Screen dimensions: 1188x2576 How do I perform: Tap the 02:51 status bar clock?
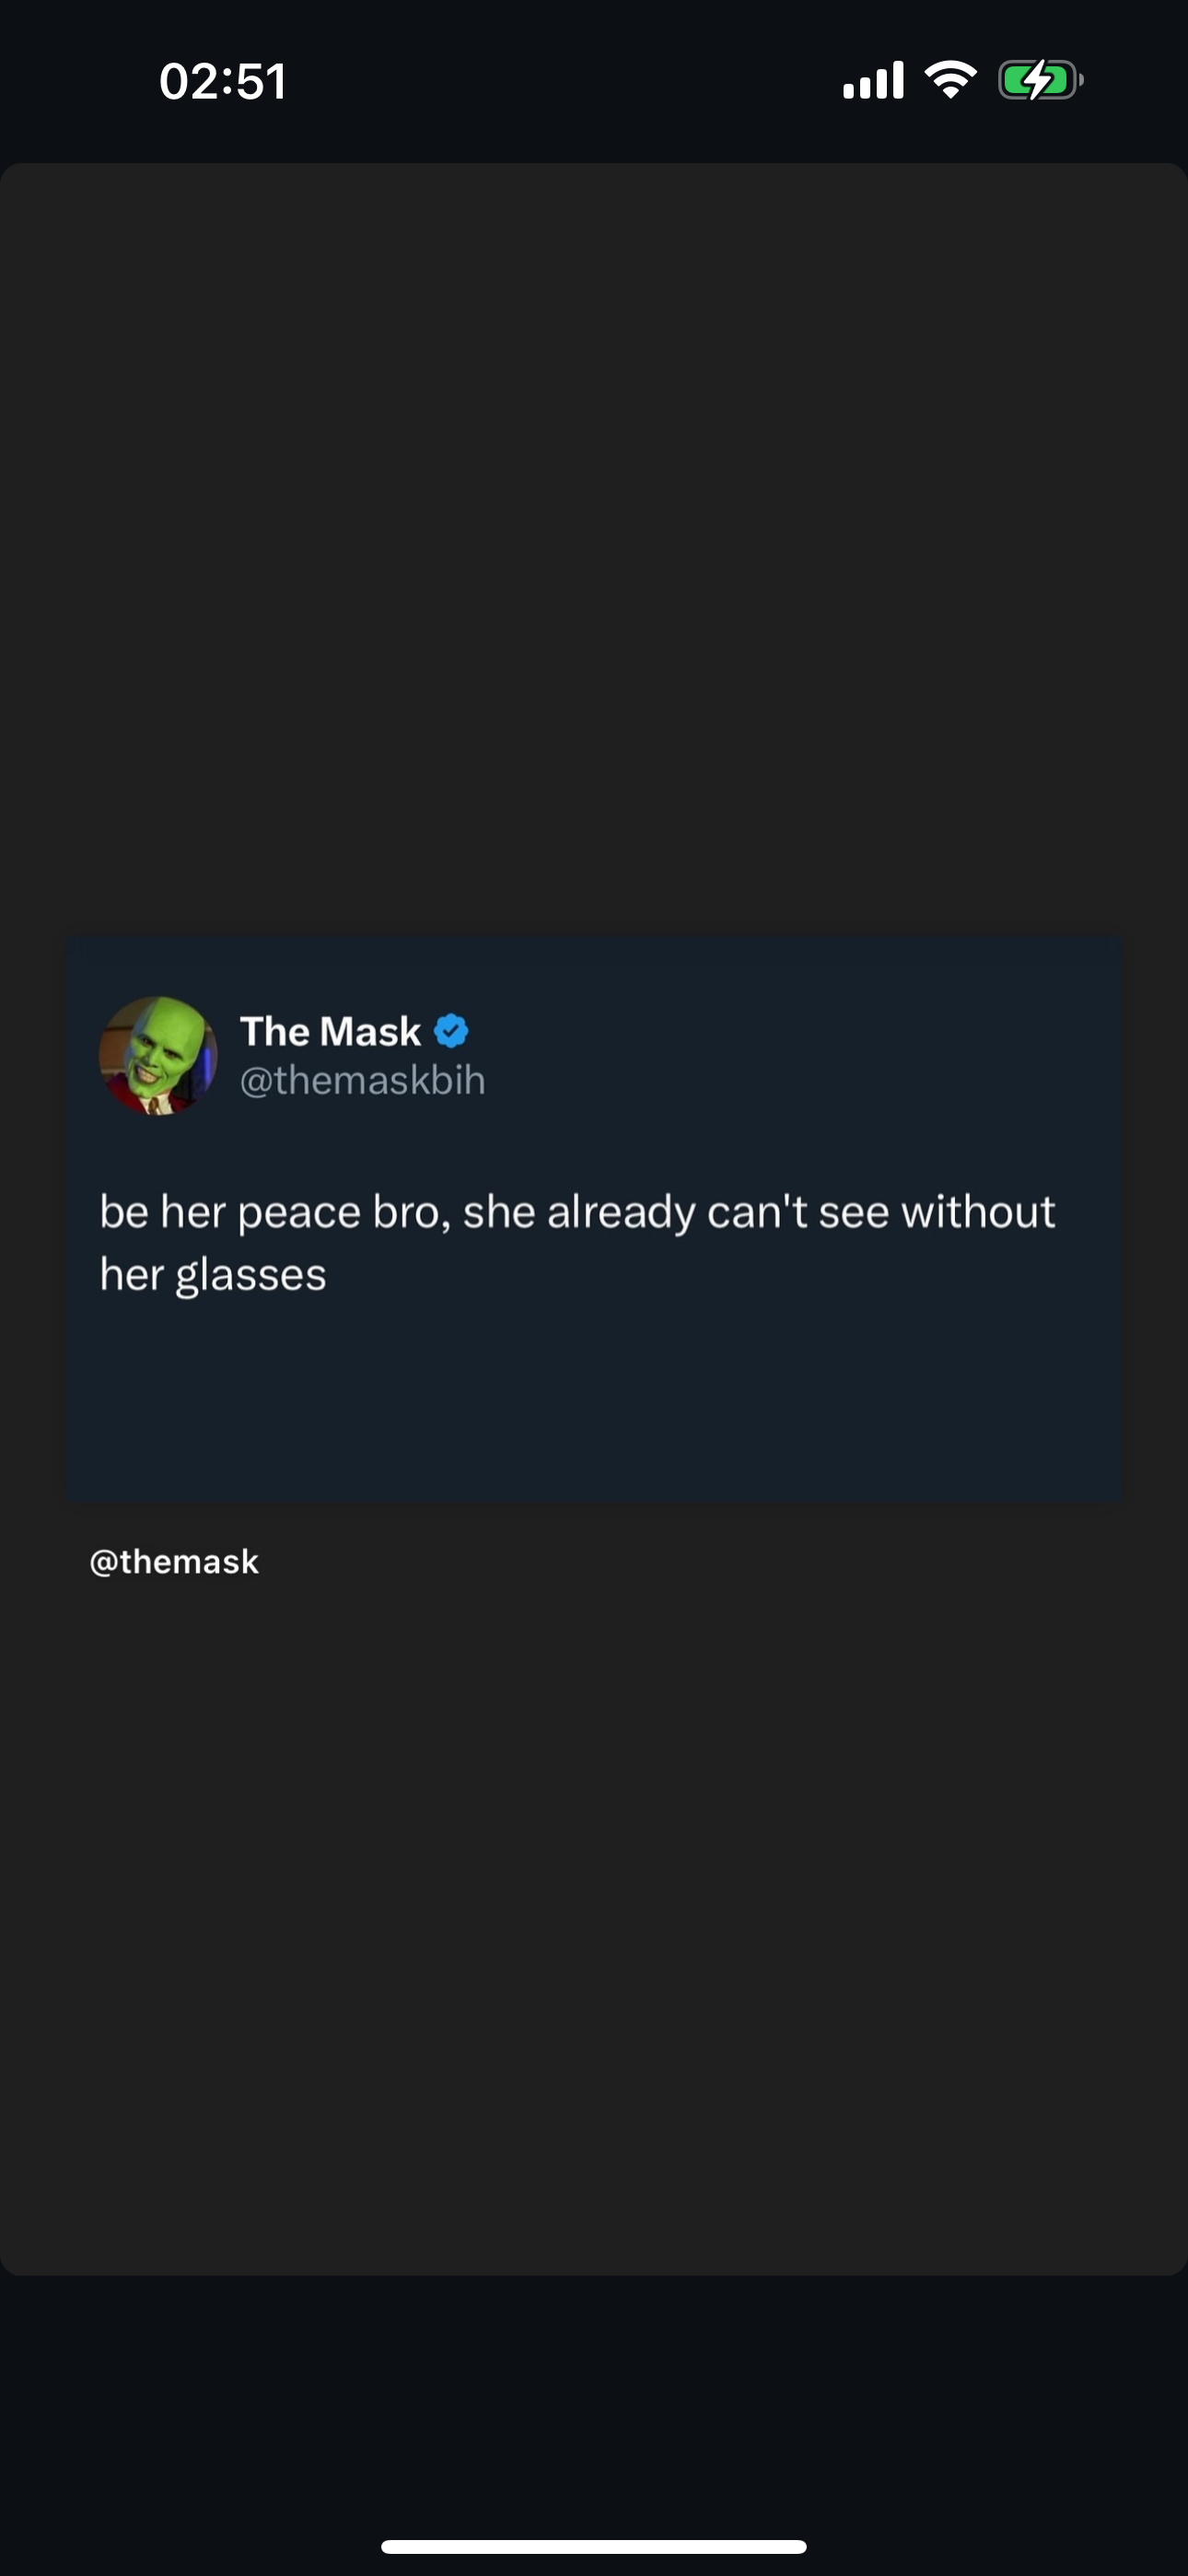coord(223,81)
